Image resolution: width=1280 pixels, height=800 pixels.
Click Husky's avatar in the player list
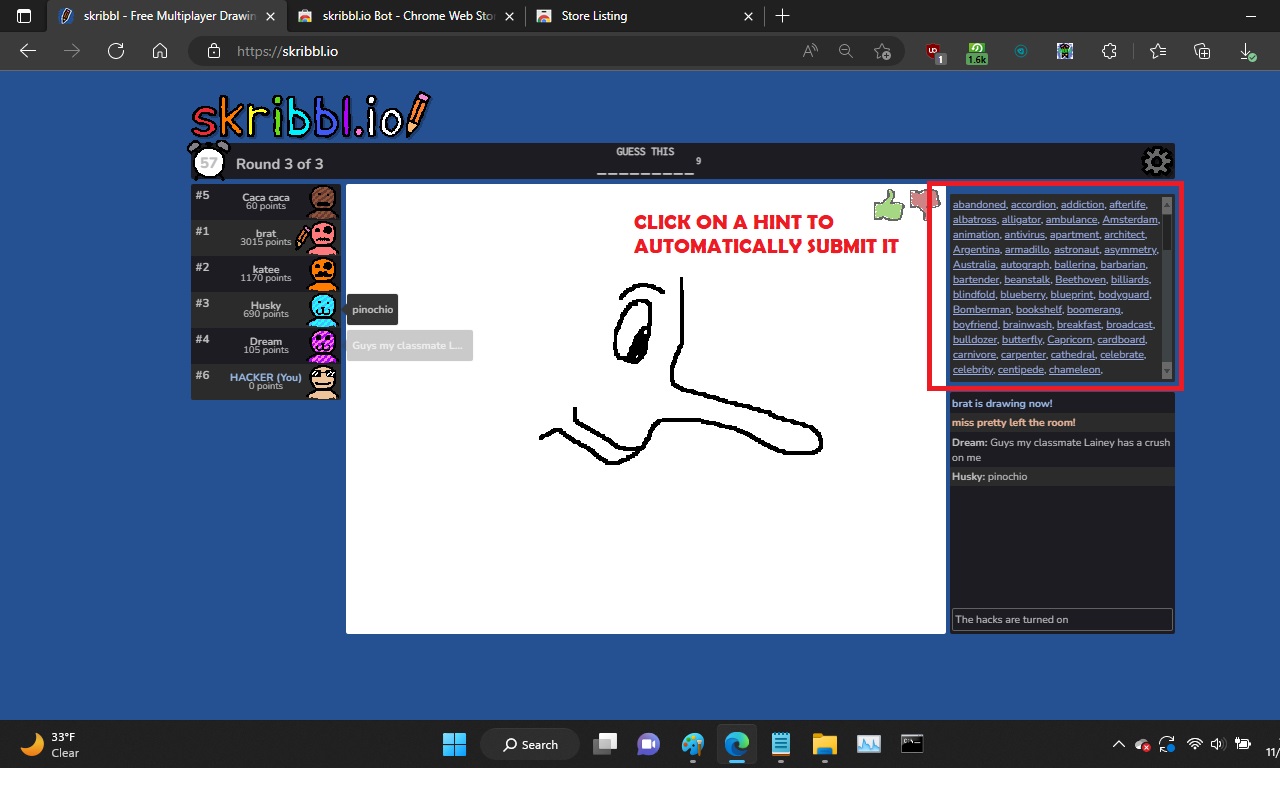[323, 309]
